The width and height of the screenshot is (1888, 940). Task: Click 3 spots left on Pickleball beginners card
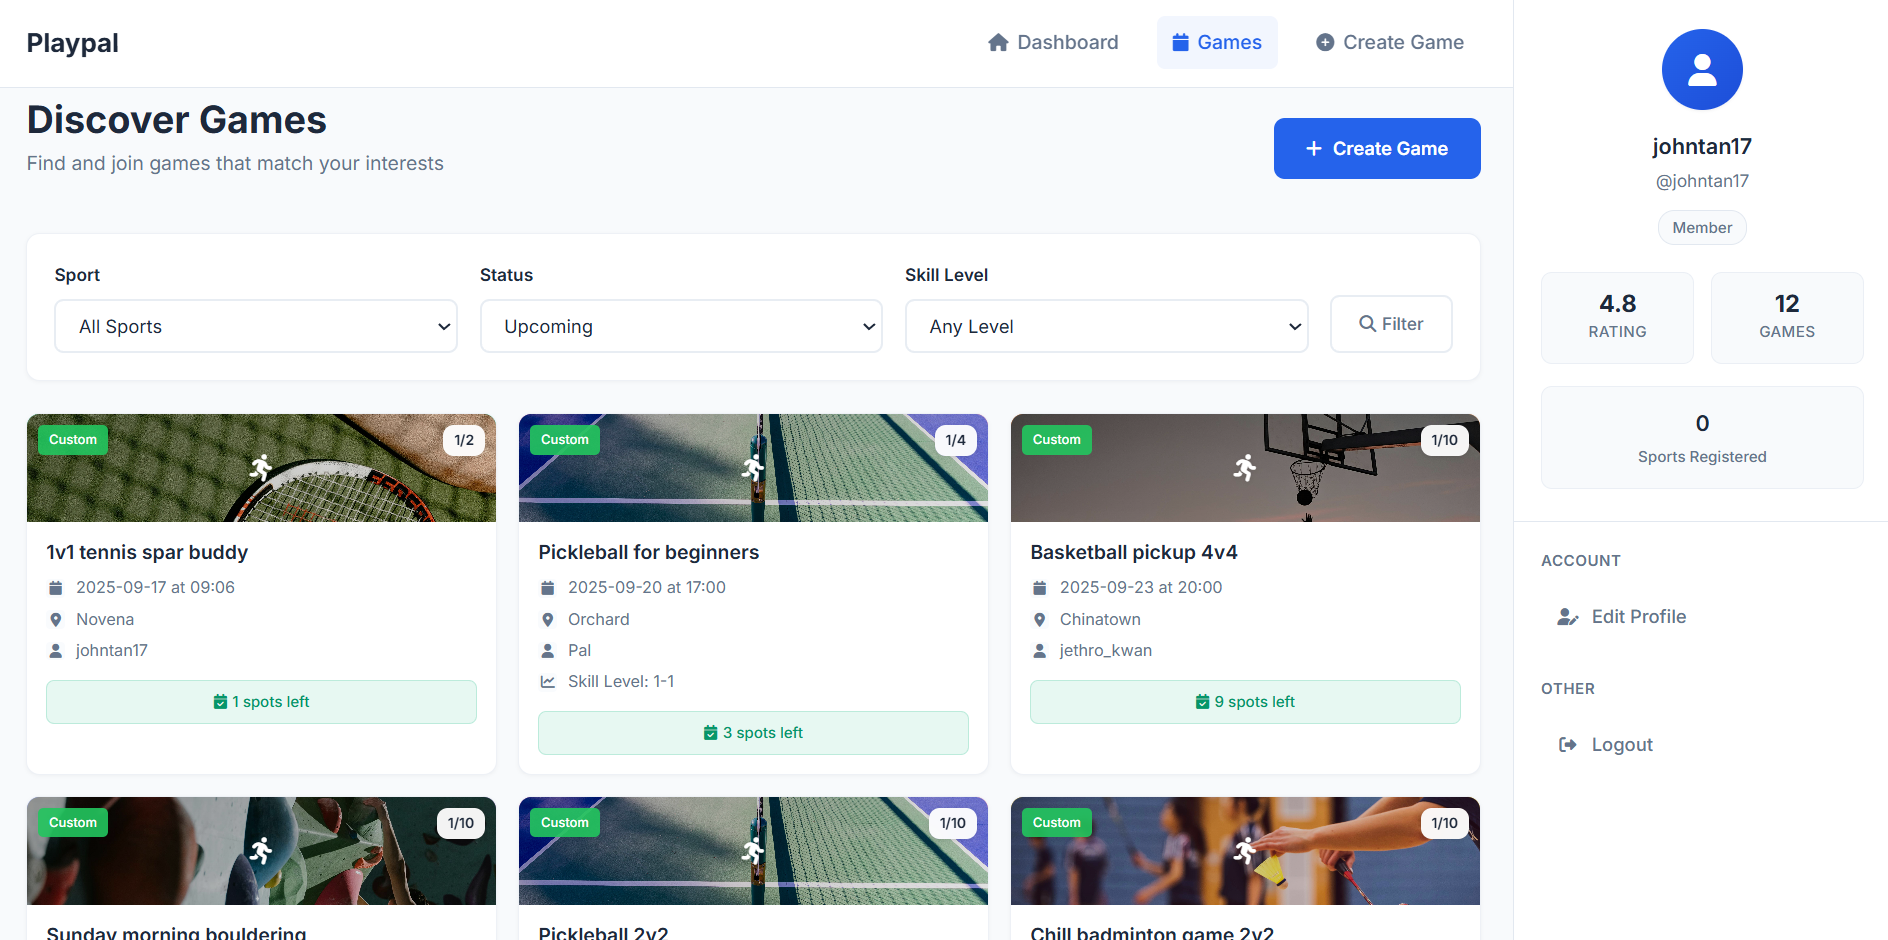(753, 733)
